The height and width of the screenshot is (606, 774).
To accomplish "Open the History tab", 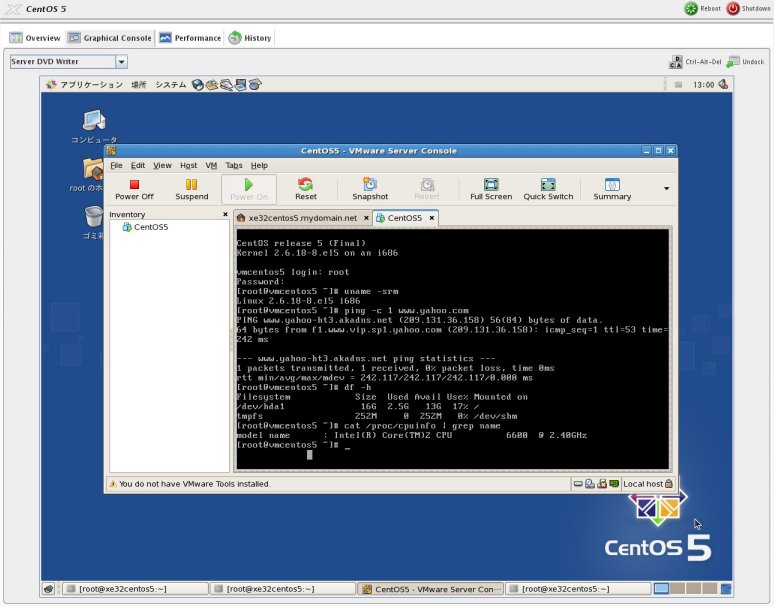I will (250, 38).
